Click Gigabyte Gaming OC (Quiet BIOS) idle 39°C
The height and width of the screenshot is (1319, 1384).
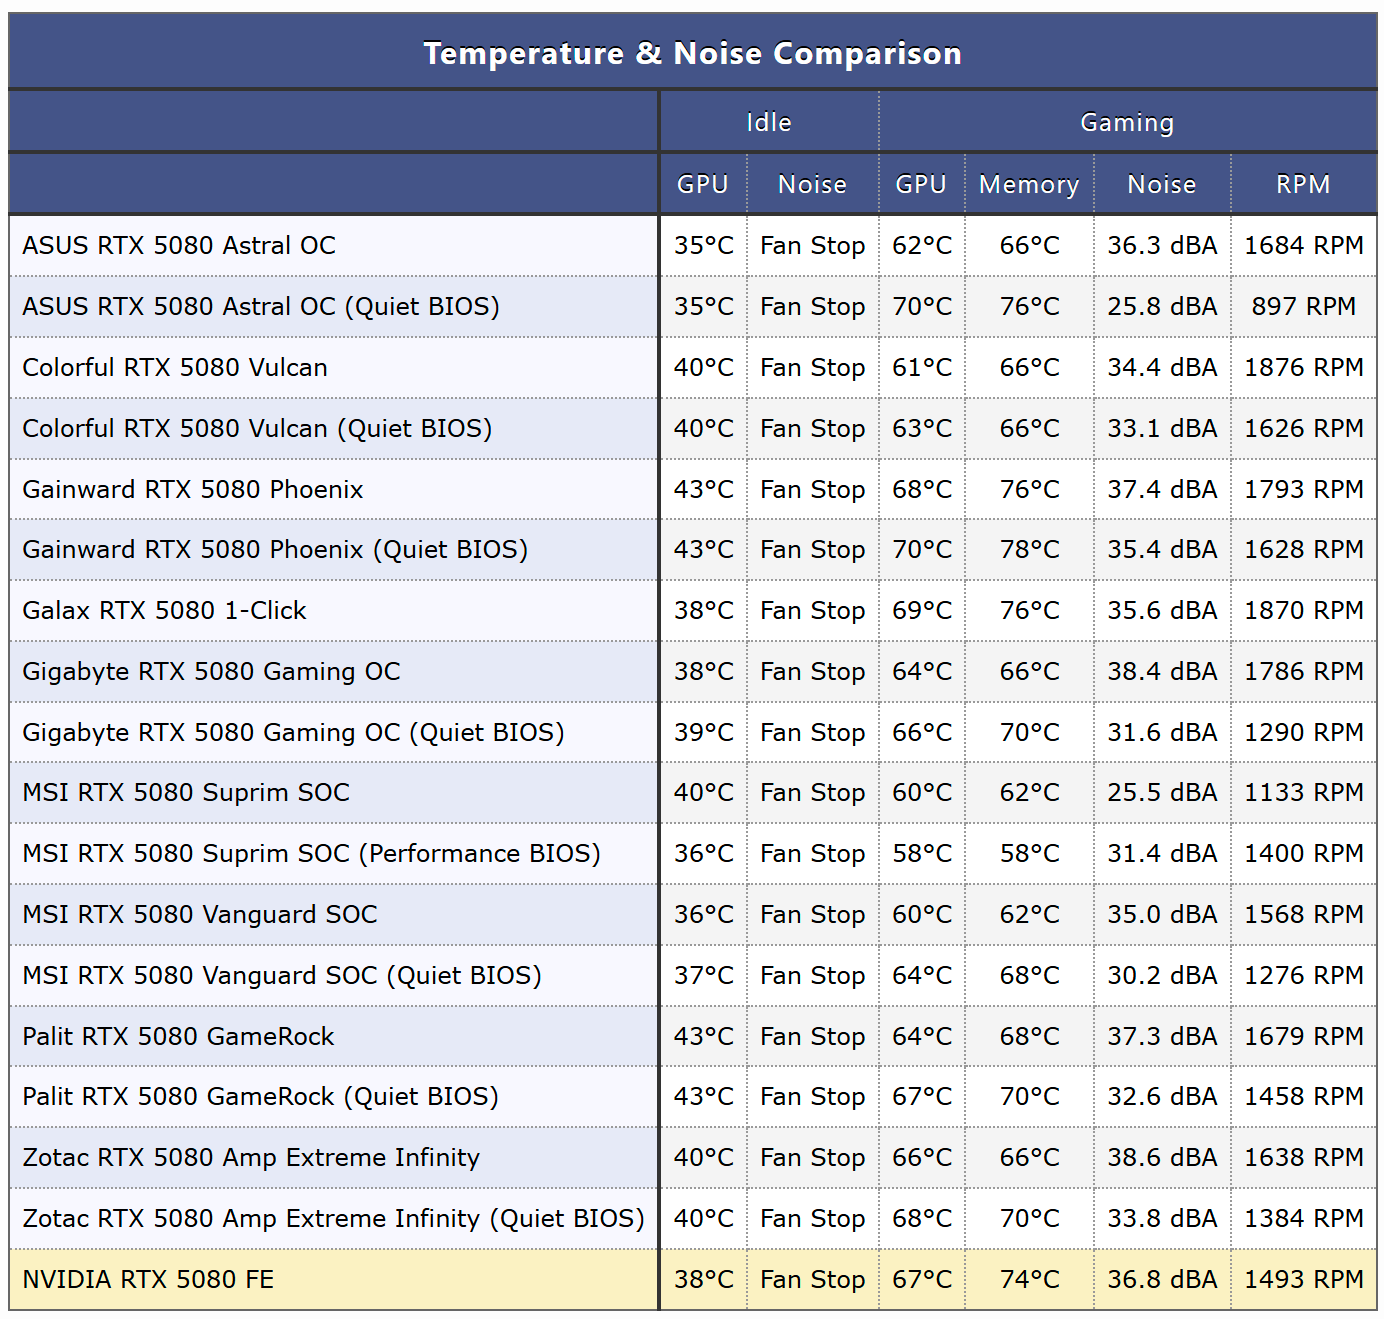coord(703,732)
